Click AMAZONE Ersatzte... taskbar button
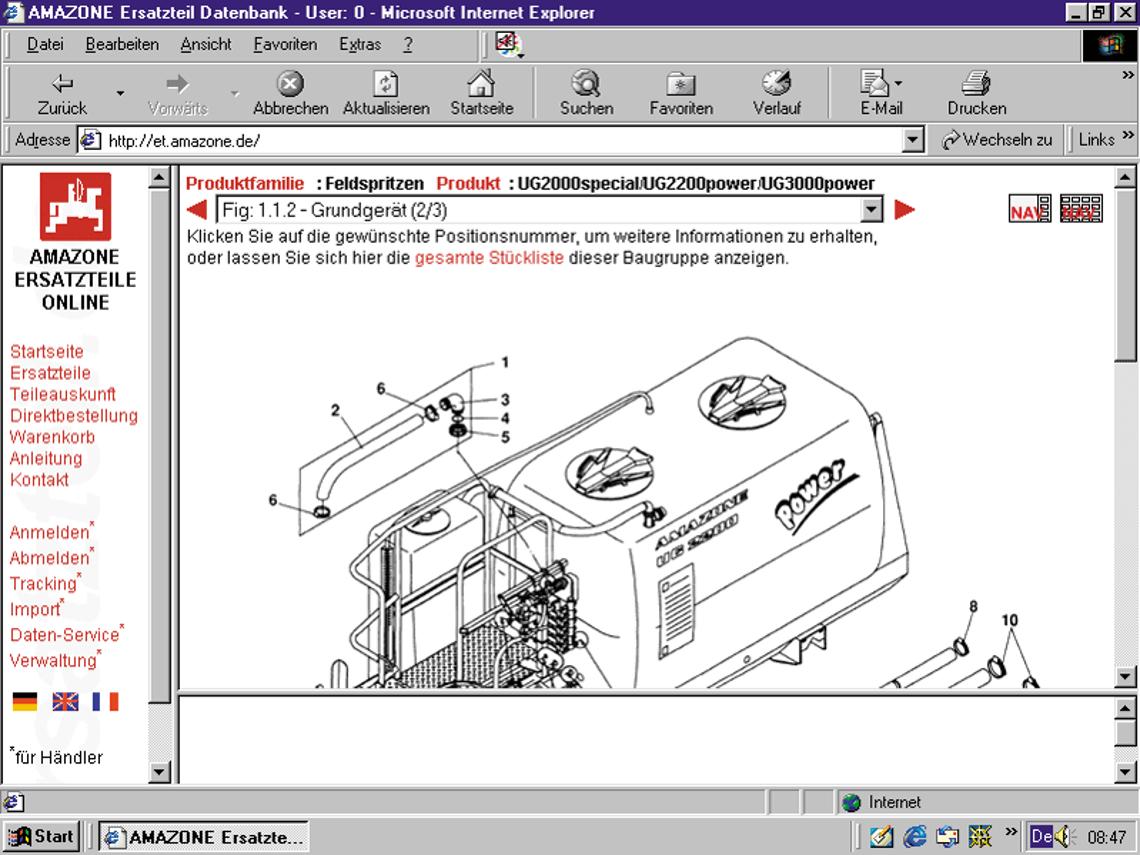The width and height of the screenshot is (1140, 855). coord(204,838)
